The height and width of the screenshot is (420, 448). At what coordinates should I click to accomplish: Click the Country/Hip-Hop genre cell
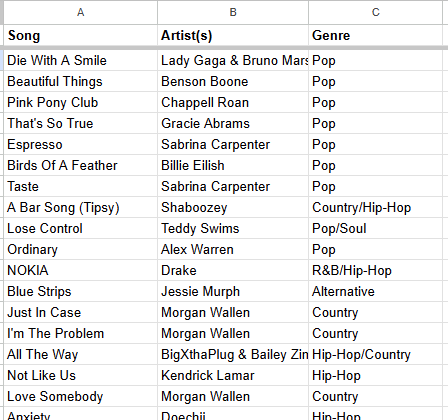(376, 207)
